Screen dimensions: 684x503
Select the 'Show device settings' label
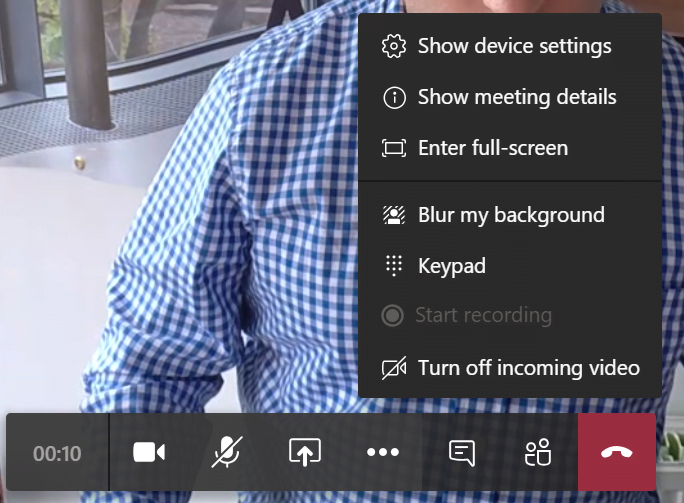pyautogui.click(x=514, y=46)
